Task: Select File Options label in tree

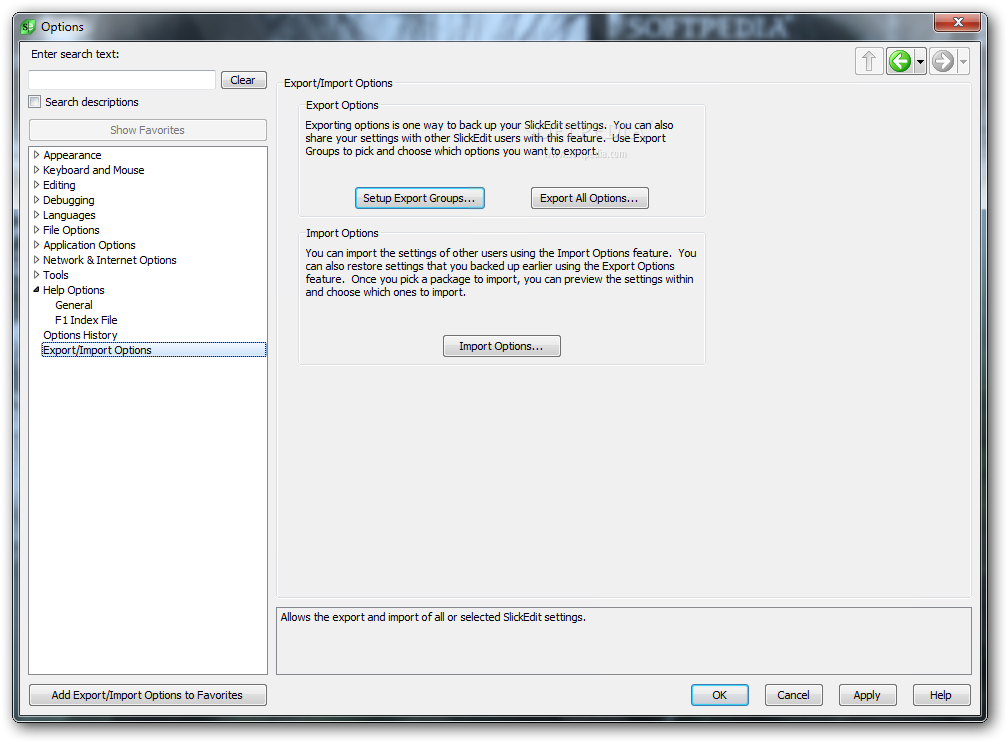Action: point(71,229)
